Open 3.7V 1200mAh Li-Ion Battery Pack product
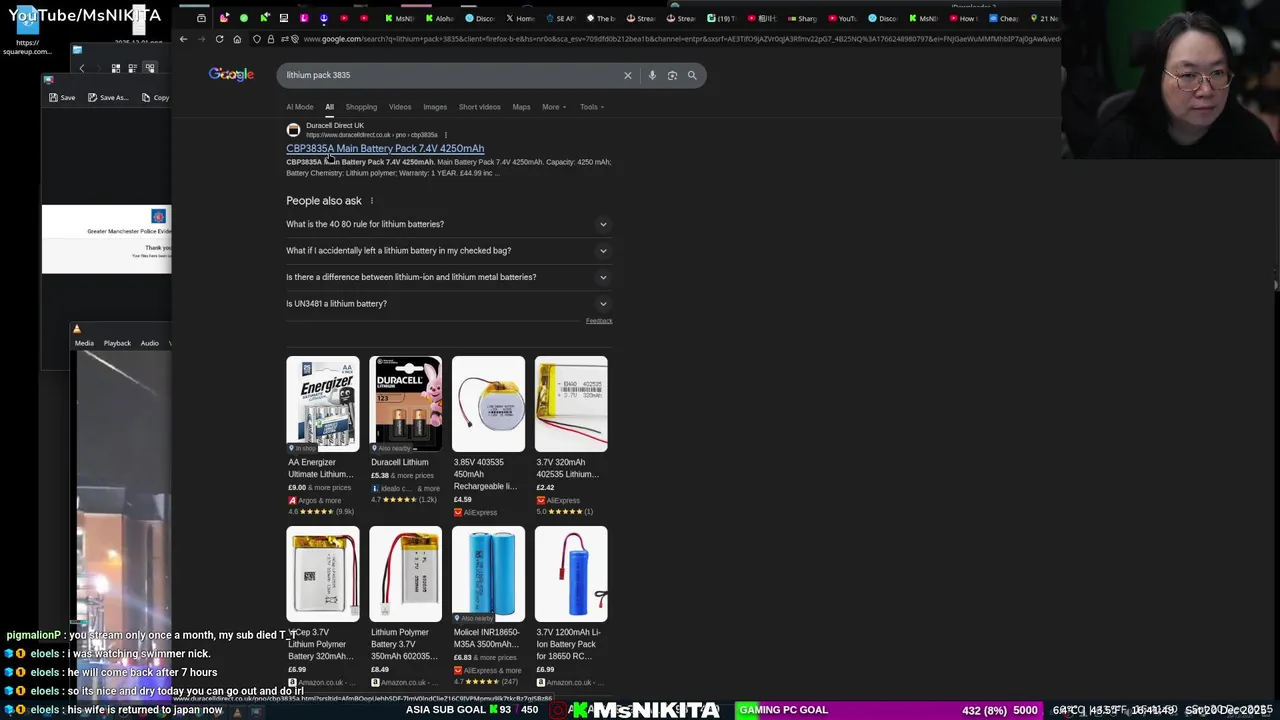This screenshot has height=720, width=1280. (x=571, y=606)
